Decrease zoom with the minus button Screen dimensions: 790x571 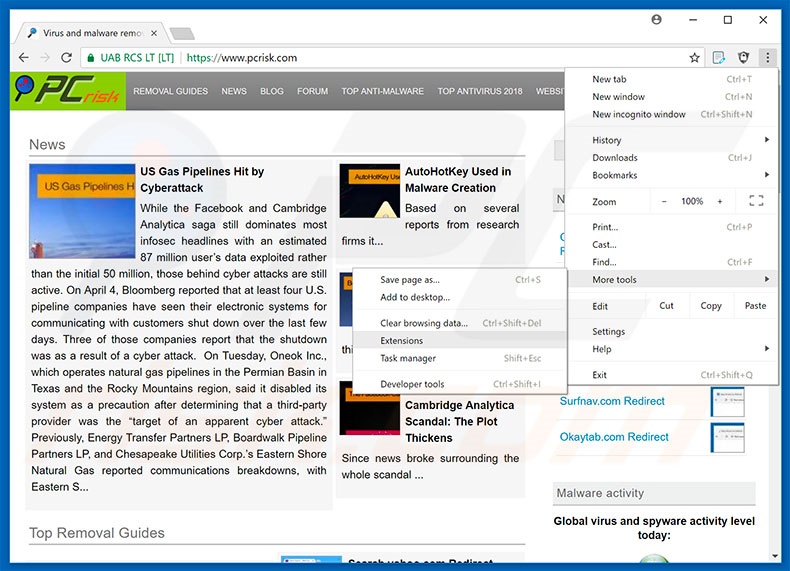pos(664,201)
